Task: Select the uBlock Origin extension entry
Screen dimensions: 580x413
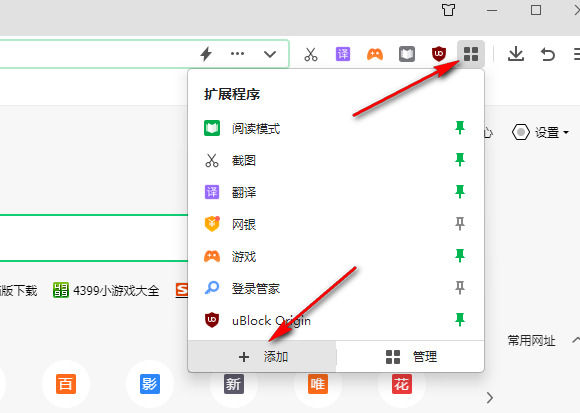Action: 336,320
